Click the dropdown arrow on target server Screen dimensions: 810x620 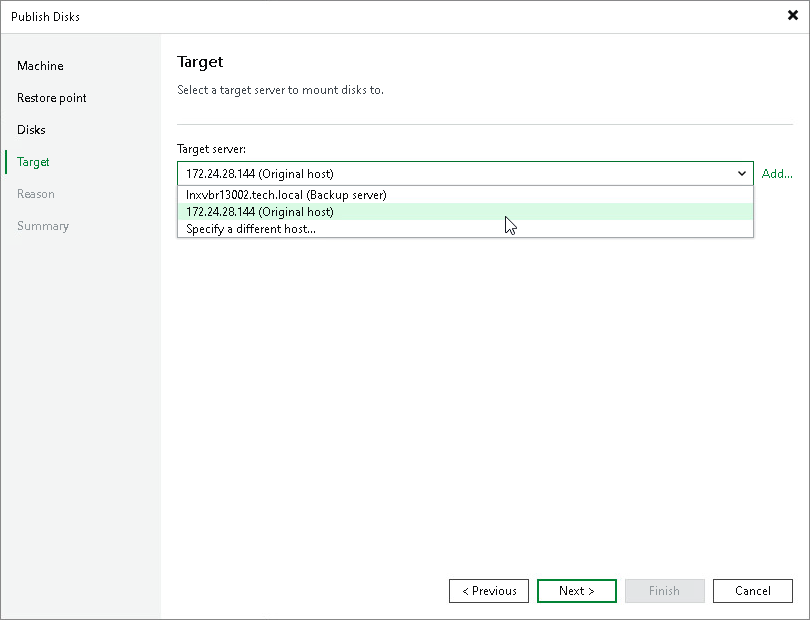click(742, 173)
